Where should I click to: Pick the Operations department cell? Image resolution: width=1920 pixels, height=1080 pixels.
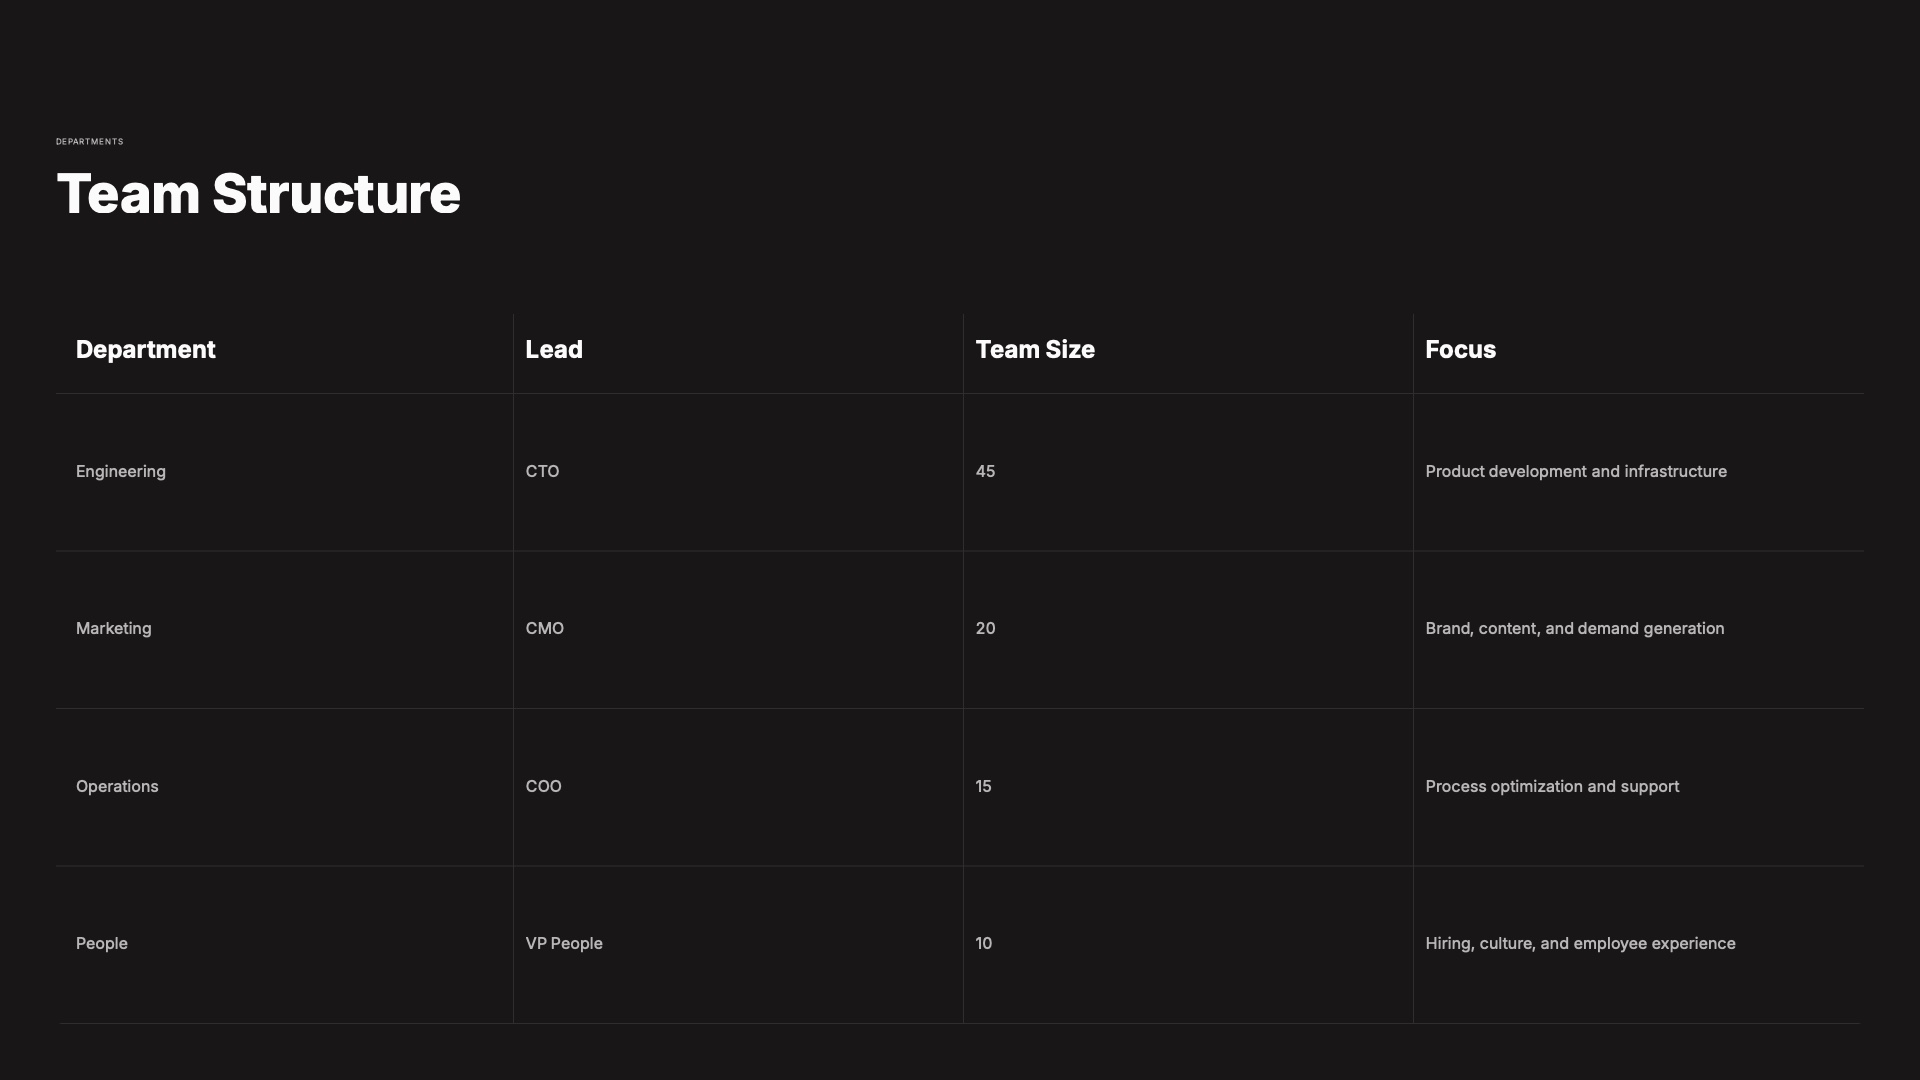click(117, 787)
